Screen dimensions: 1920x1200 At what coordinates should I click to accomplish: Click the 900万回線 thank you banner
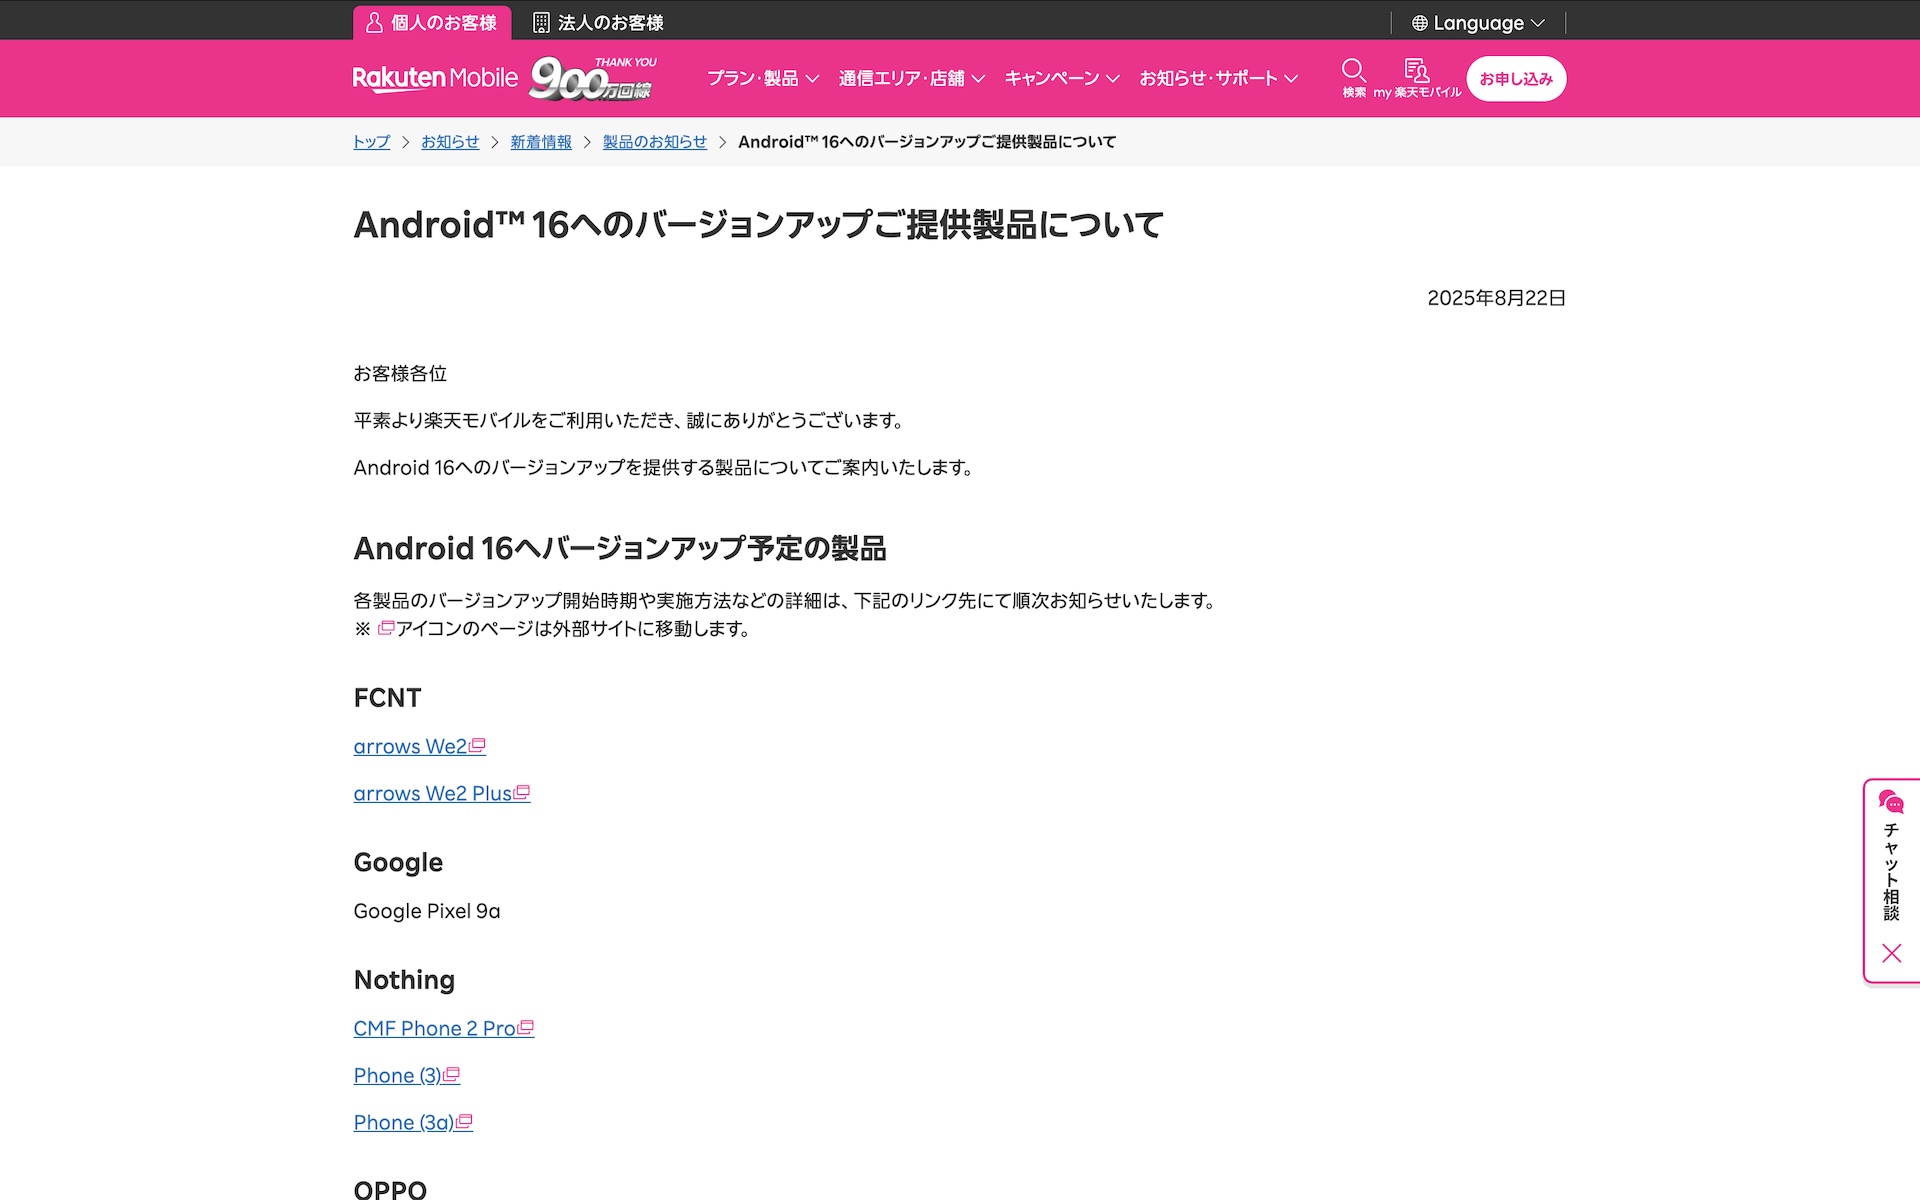[x=593, y=79]
